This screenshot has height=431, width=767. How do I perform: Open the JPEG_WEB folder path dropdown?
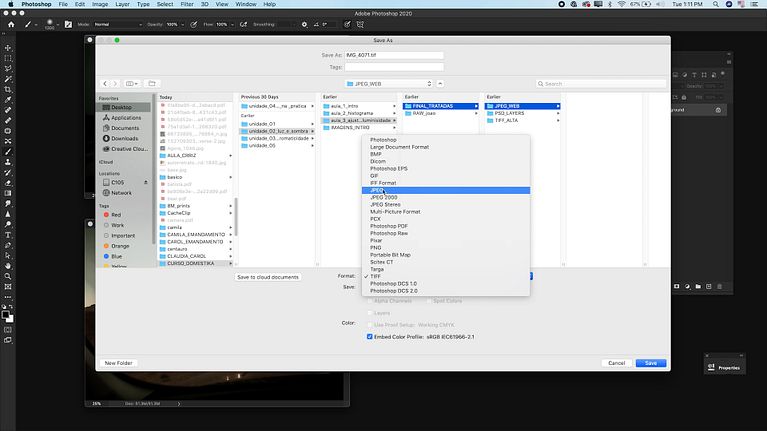click(x=388, y=84)
